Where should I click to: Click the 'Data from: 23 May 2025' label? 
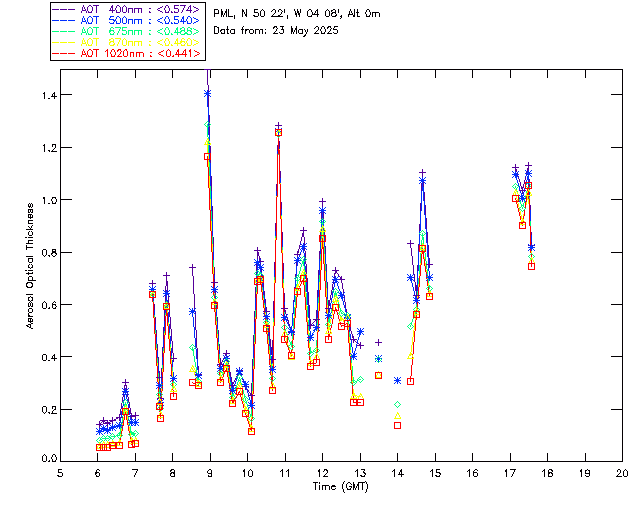pos(276,31)
